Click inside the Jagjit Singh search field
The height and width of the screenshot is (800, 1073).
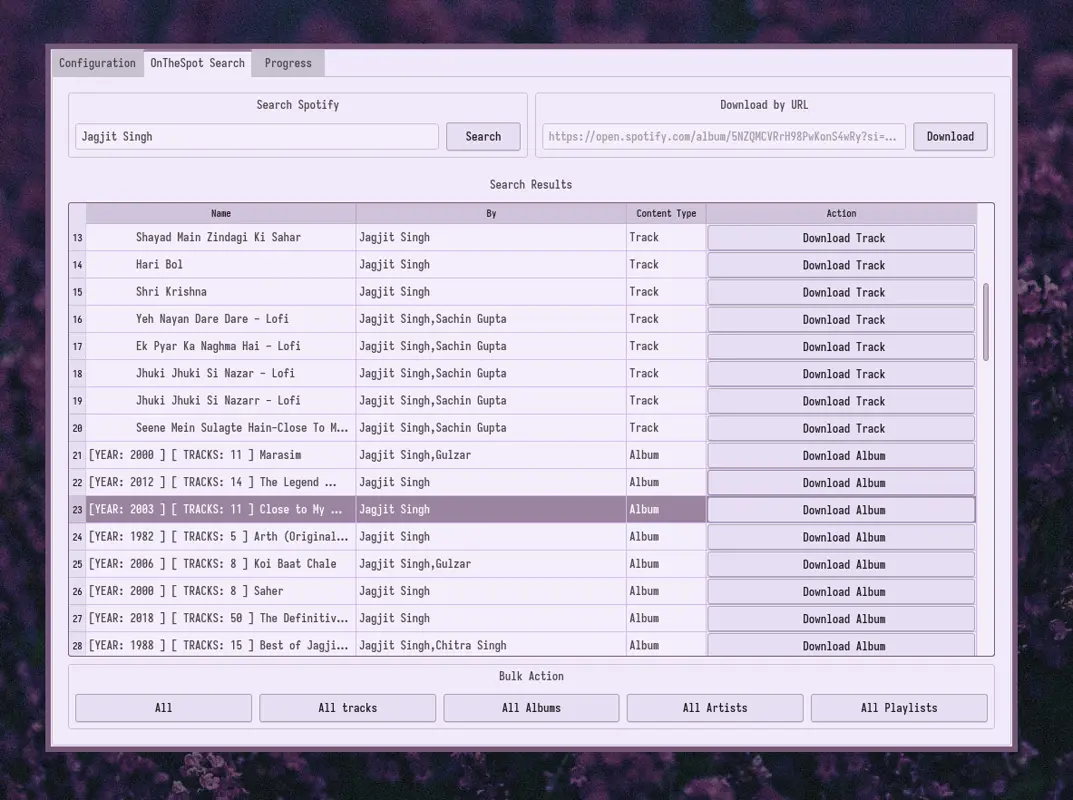pyautogui.click(x=256, y=136)
